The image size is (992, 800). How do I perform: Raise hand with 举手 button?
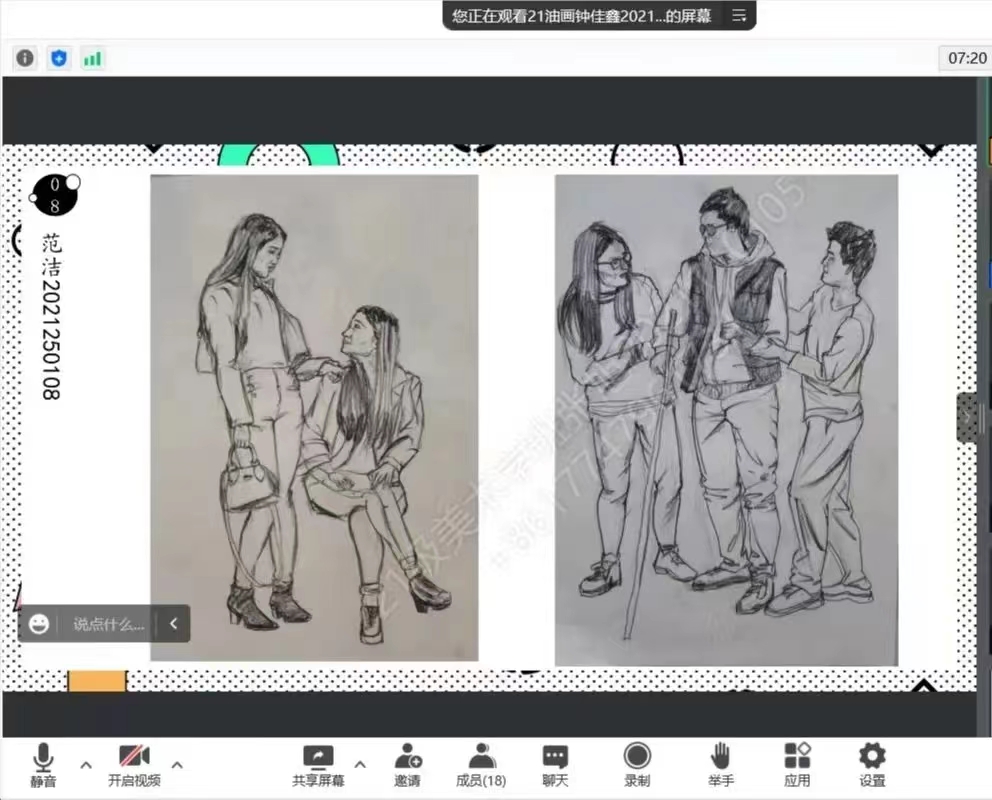[x=721, y=764]
